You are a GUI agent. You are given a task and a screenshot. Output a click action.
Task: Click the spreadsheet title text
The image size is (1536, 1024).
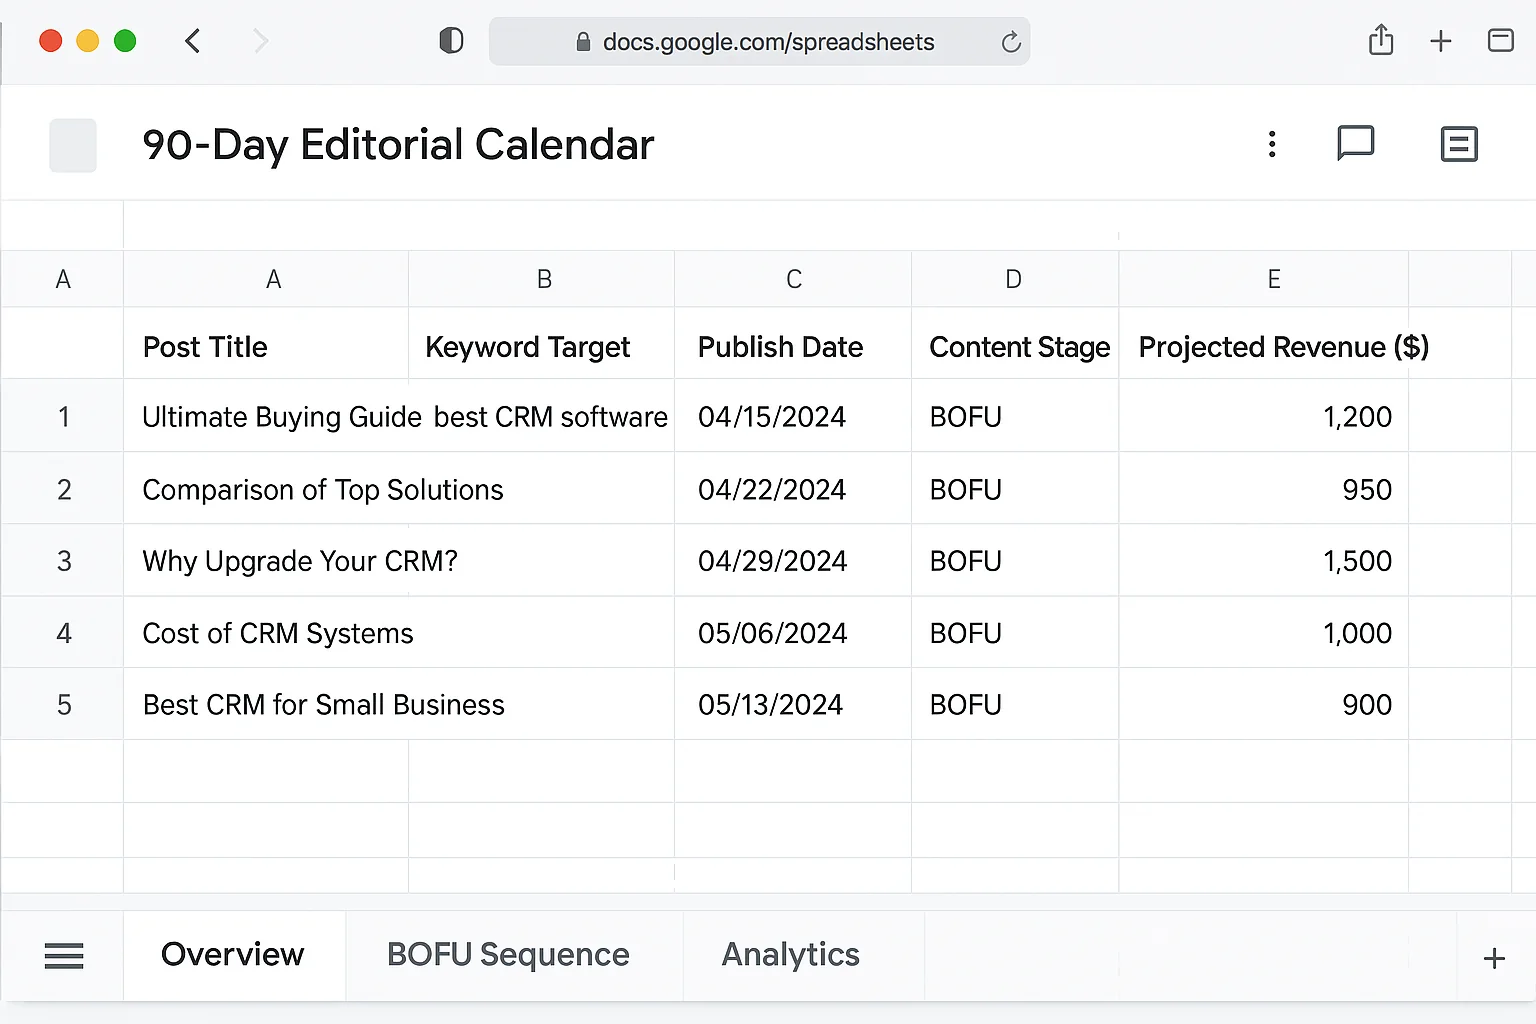point(397,144)
